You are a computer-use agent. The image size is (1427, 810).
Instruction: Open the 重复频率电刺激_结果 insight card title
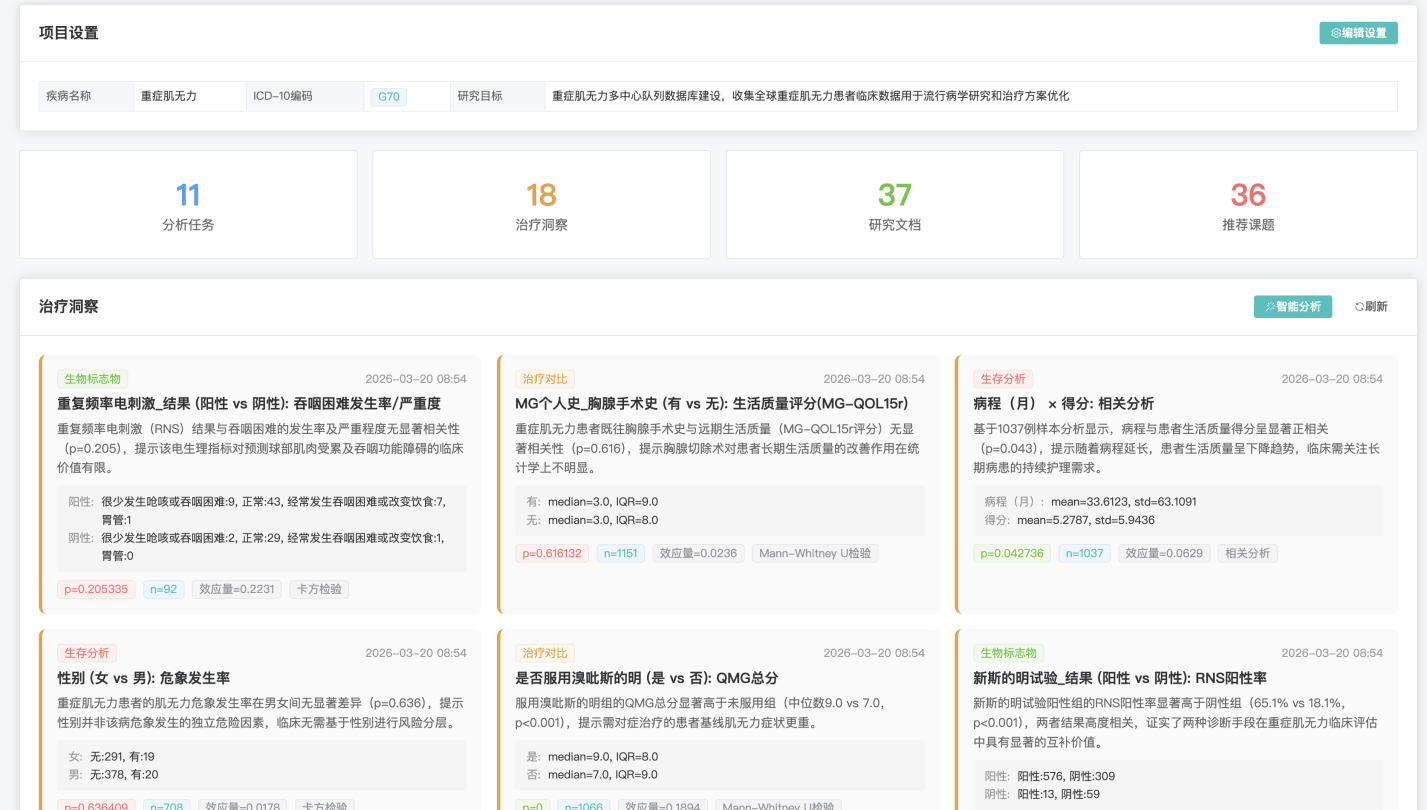click(249, 403)
